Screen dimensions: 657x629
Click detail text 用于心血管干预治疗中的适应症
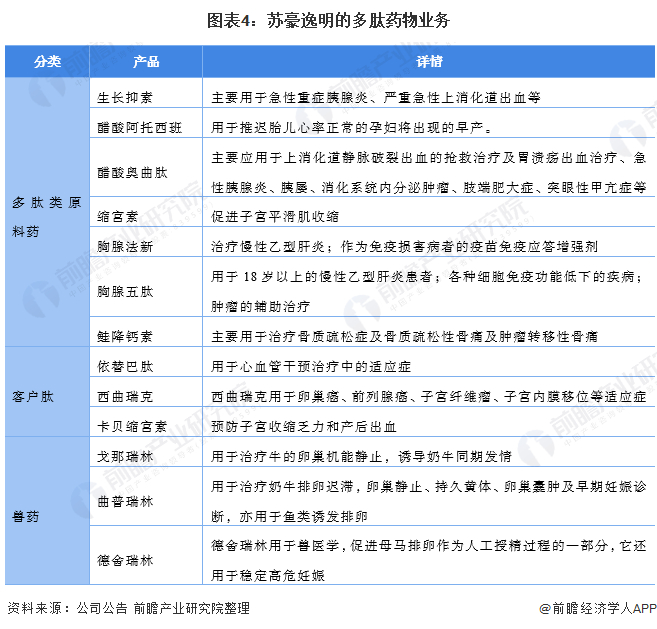310,366
